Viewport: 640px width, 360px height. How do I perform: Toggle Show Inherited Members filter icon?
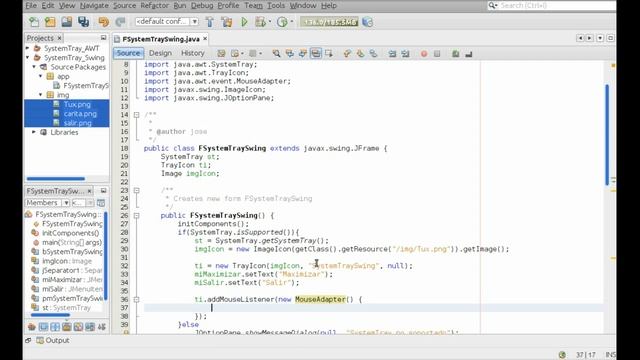pyautogui.click(x=32, y=327)
